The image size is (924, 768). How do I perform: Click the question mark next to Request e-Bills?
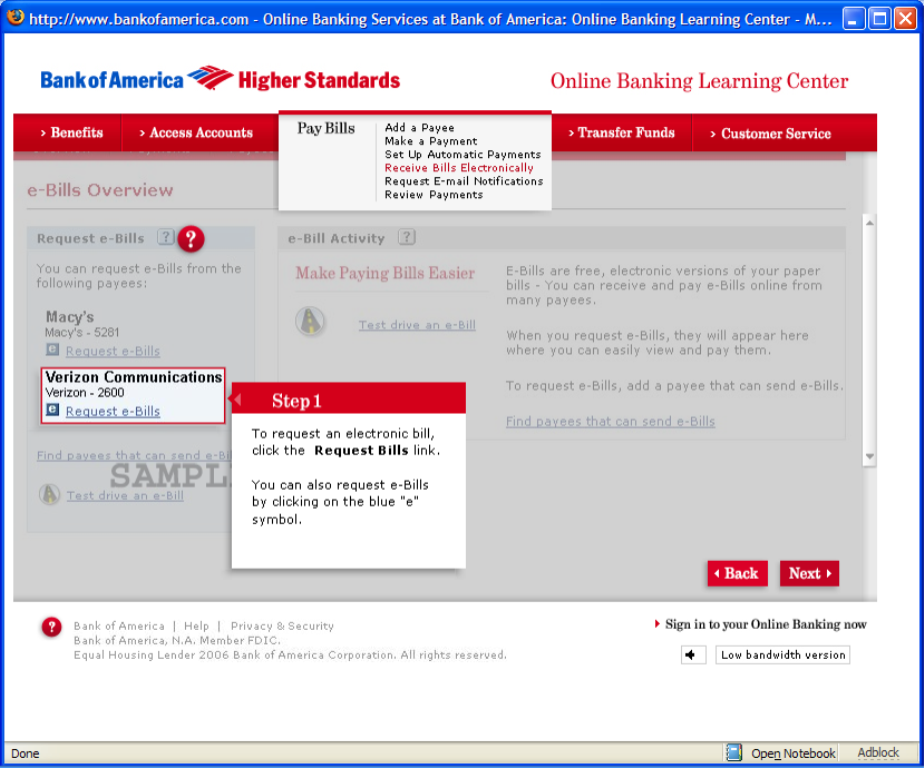pos(165,238)
